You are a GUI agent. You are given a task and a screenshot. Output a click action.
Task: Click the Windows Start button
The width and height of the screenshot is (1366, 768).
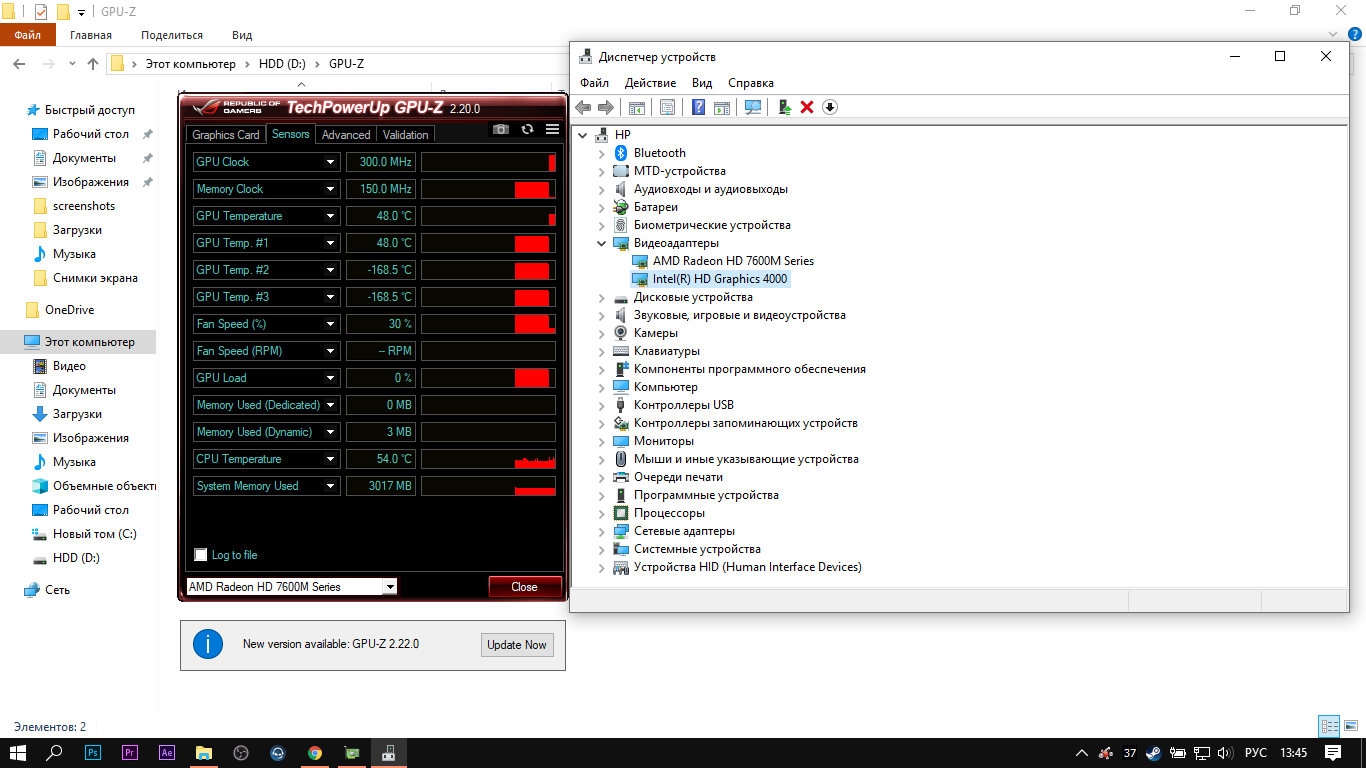tap(18, 753)
